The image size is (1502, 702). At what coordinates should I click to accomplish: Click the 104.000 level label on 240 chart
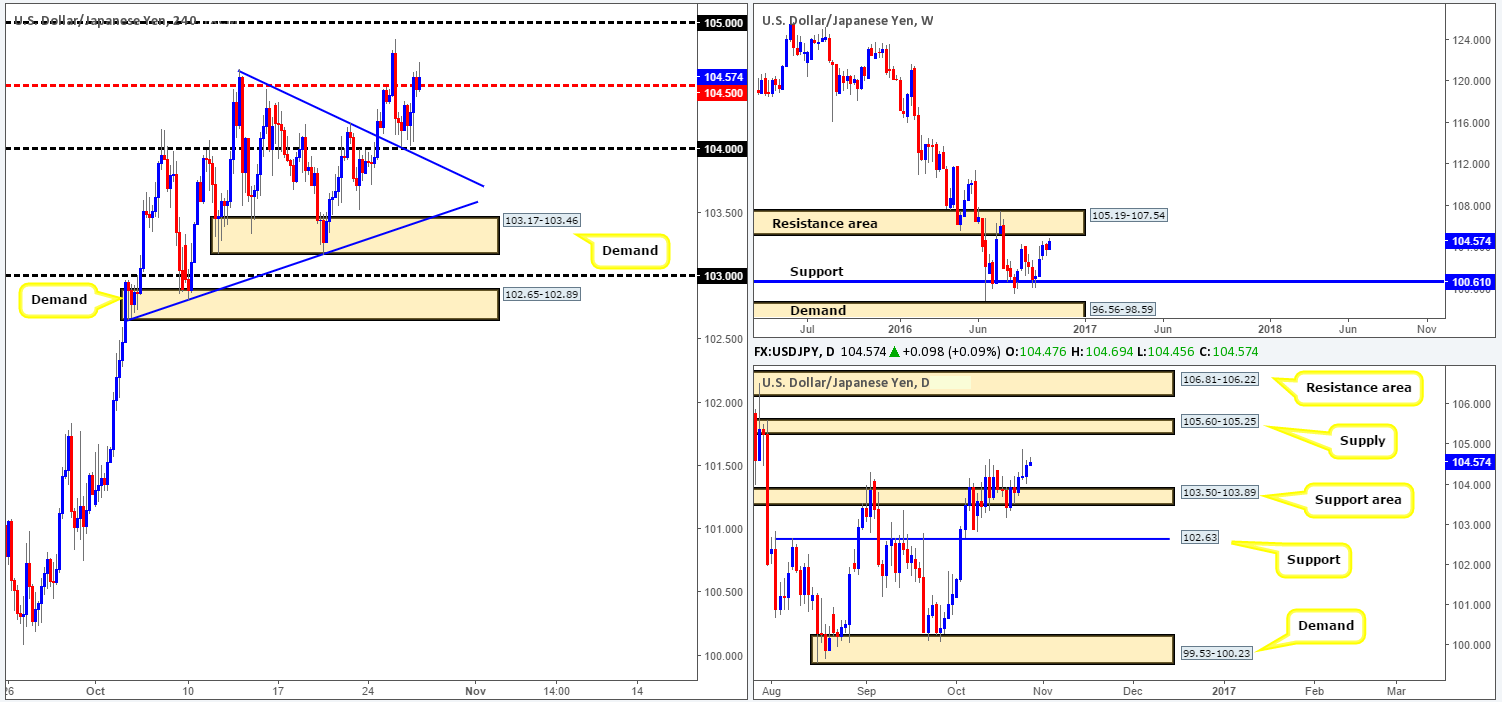721,148
